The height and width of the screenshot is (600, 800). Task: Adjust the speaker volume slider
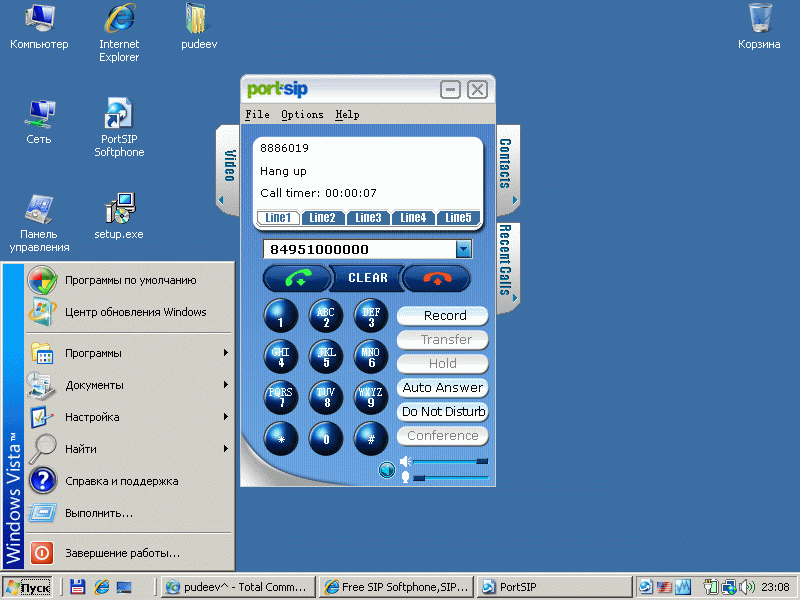click(x=451, y=461)
